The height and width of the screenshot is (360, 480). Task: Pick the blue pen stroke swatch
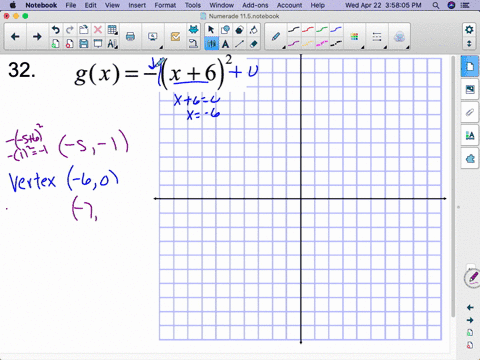click(336, 30)
